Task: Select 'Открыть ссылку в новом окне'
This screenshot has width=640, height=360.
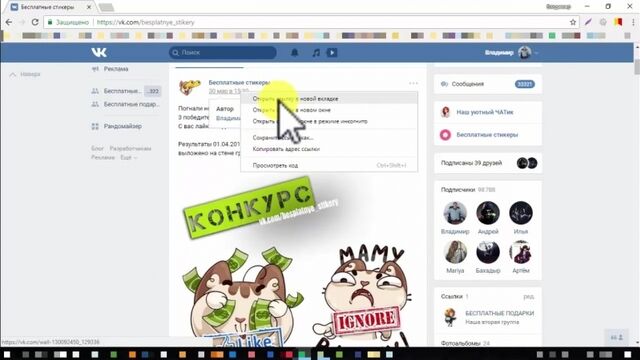Action: 329,110
